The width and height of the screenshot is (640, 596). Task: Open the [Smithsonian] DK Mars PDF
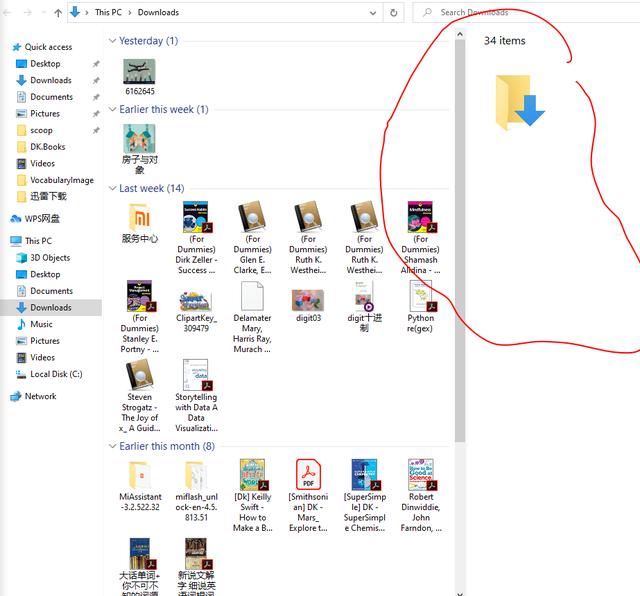click(308, 496)
